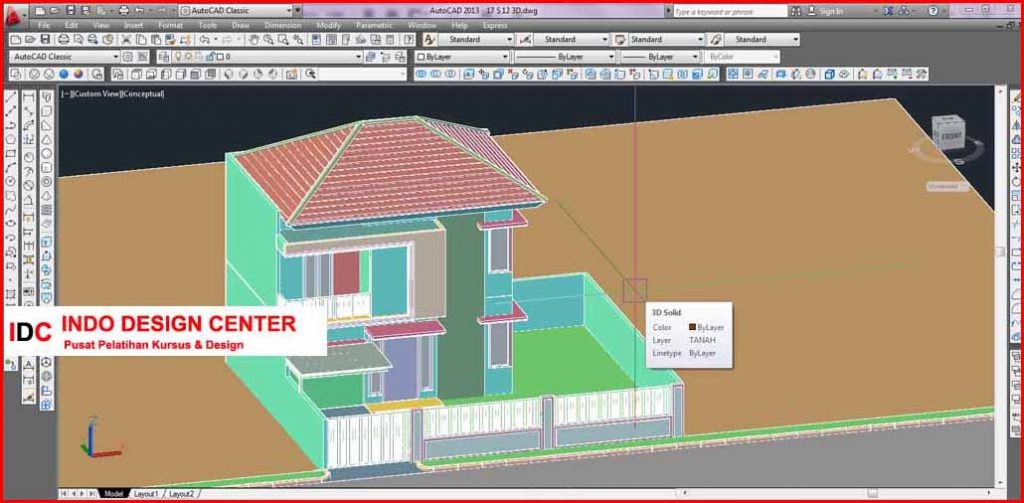The width and height of the screenshot is (1024, 503).
Task: Select the Line tool in Draw toolbar
Action: [10, 98]
